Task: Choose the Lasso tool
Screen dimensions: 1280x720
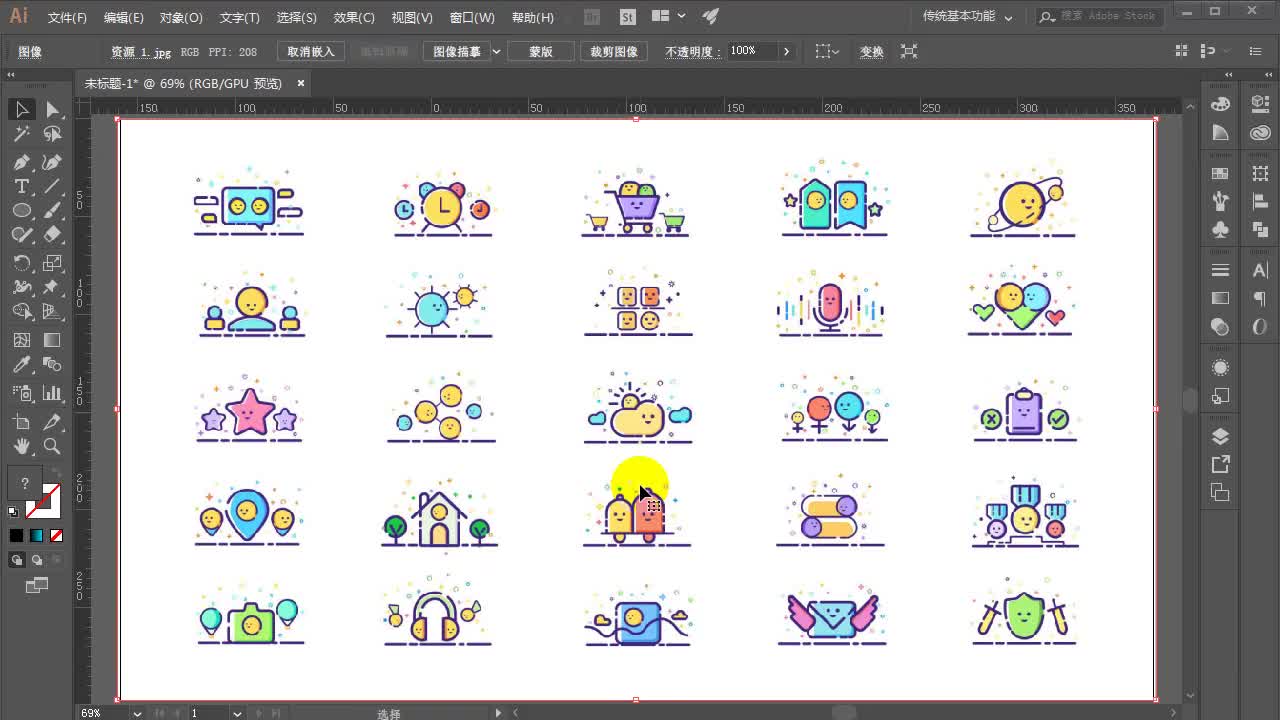Action: point(52,134)
